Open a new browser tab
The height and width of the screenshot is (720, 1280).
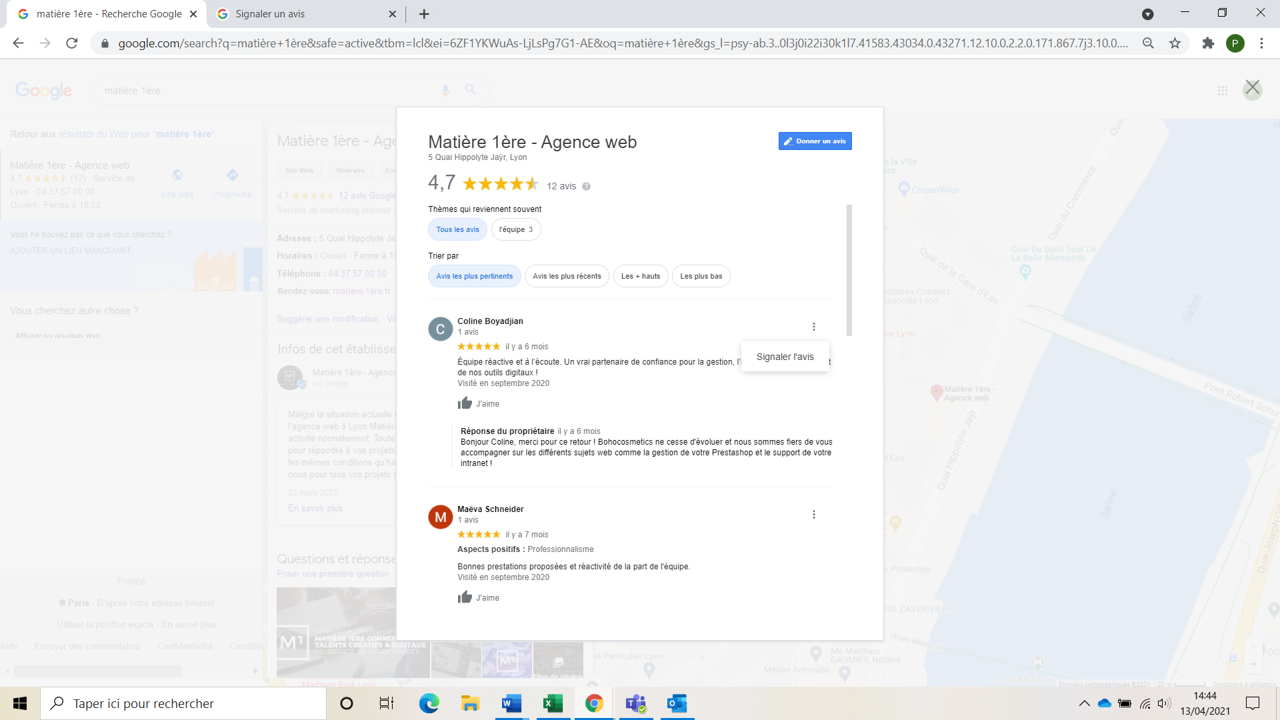tap(424, 14)
